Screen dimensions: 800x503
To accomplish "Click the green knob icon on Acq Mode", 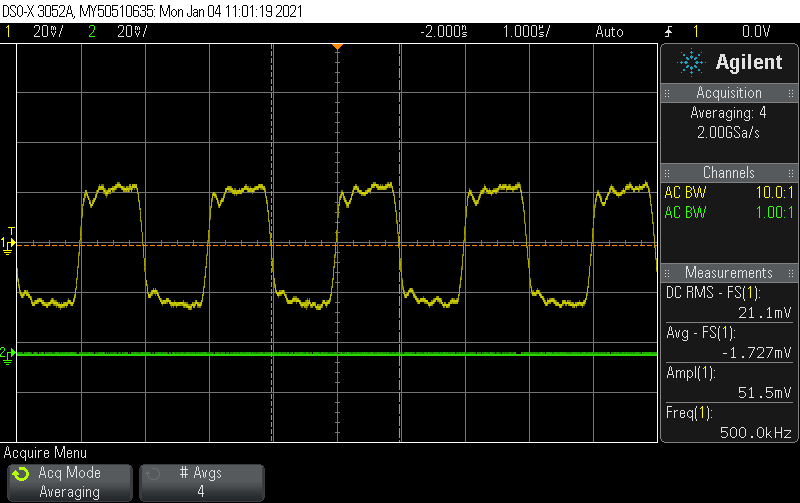I will pyautogui.click(x=21, y=473).
